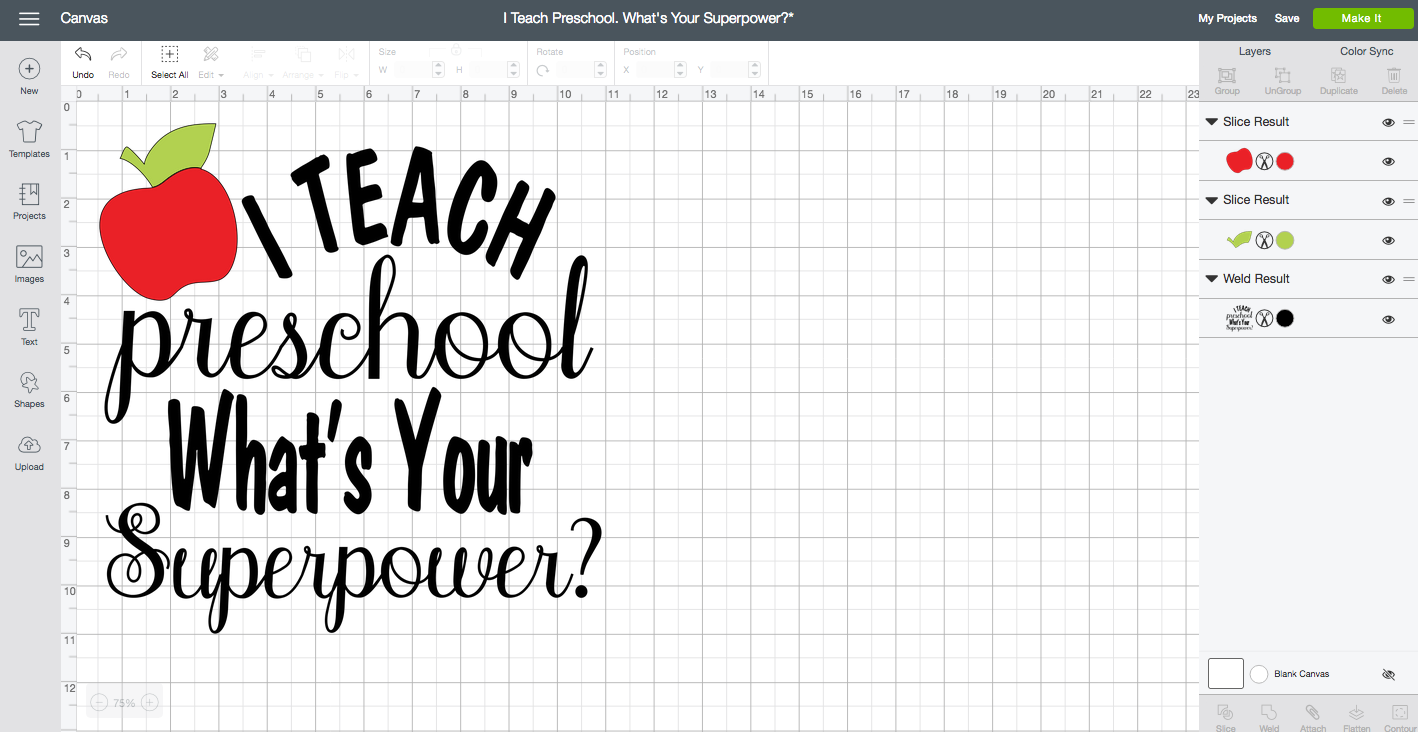The image size is (1418, 732).
Task: Open the Templates panel
Action: click(29, 139)
